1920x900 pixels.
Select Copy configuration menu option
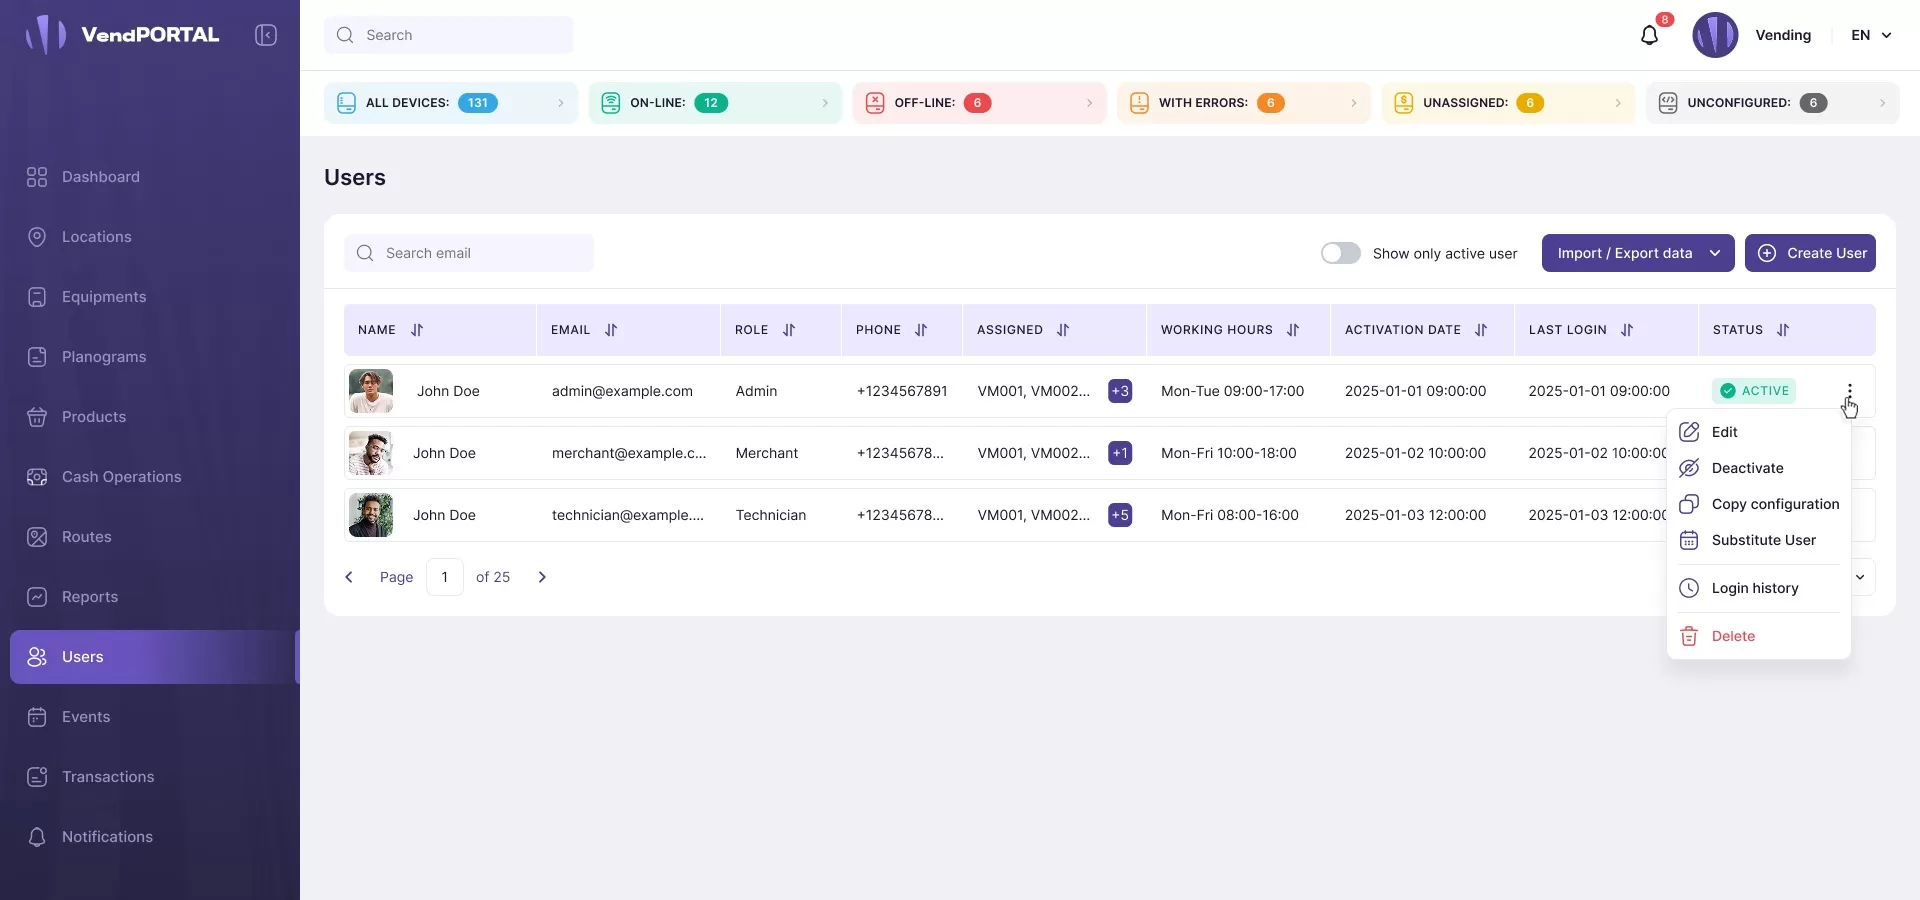[1774, 504]
